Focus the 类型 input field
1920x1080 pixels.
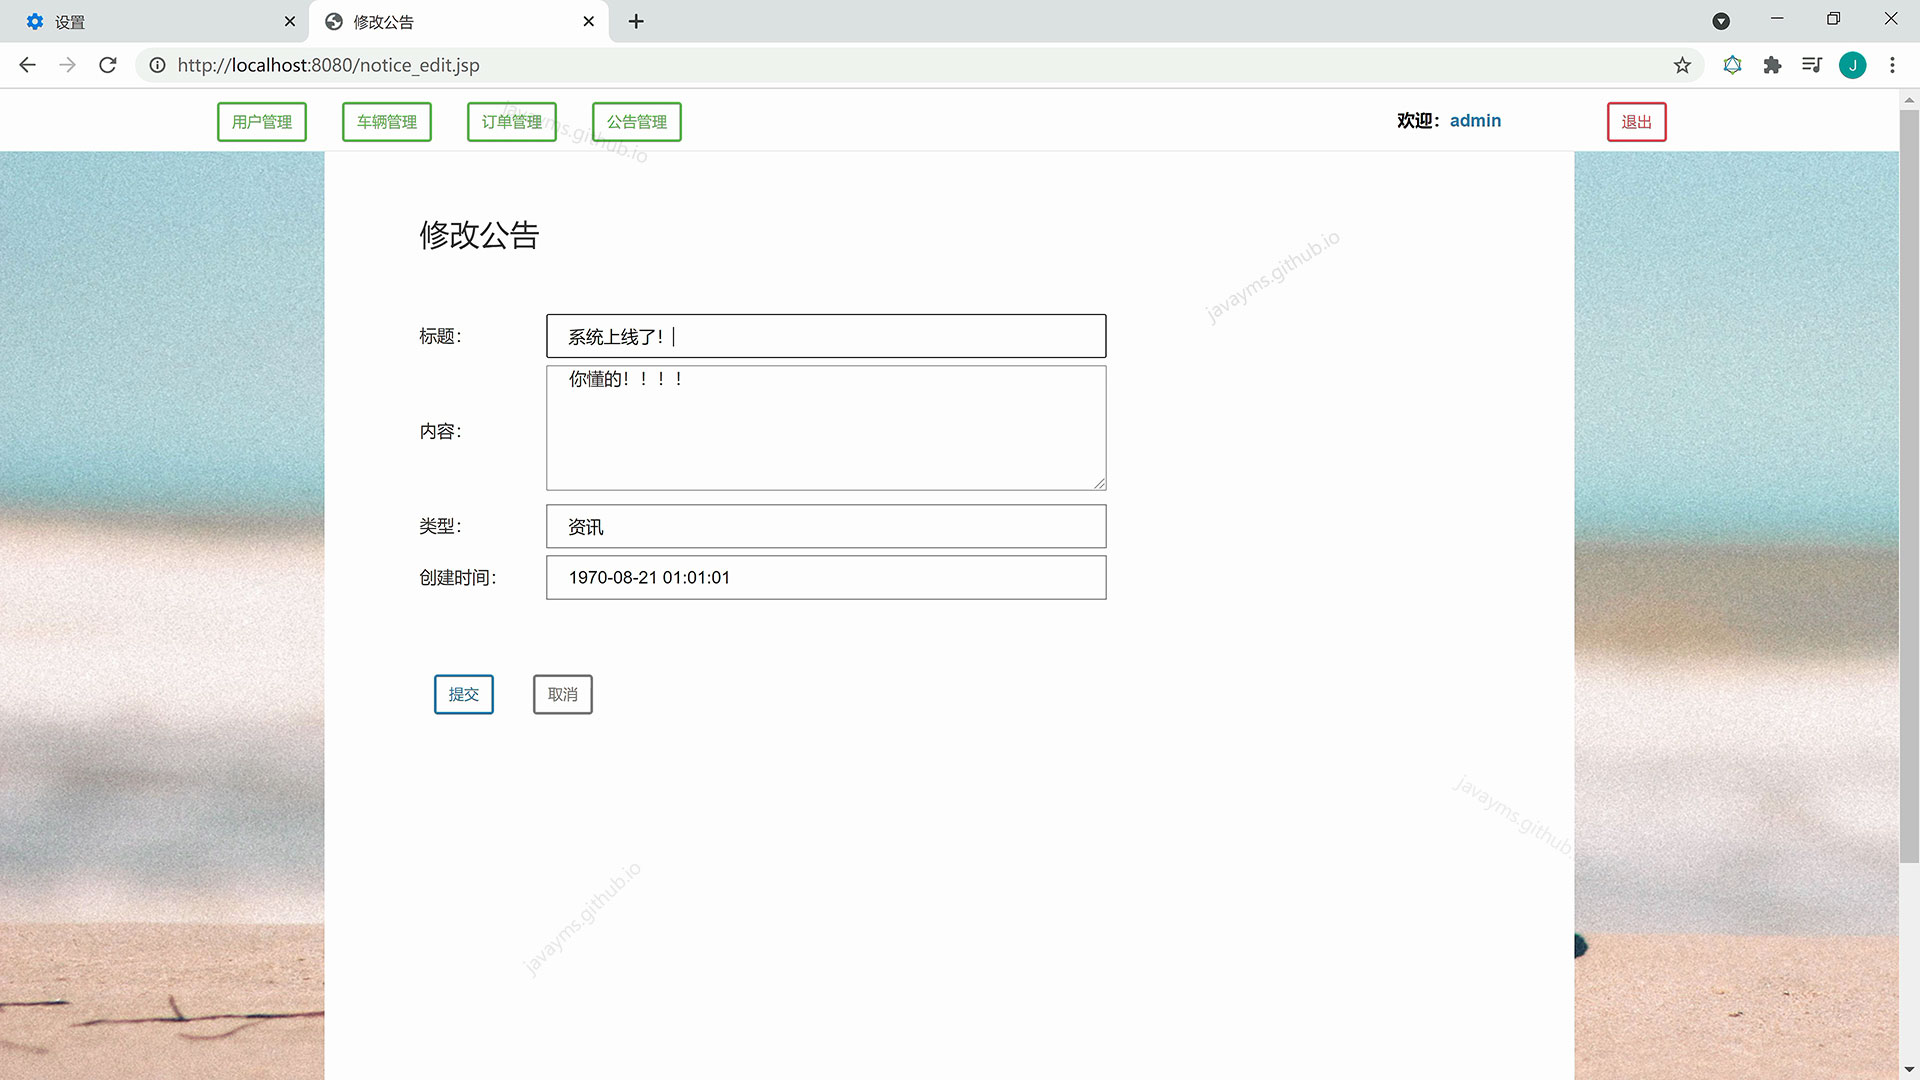coord(826,527)
